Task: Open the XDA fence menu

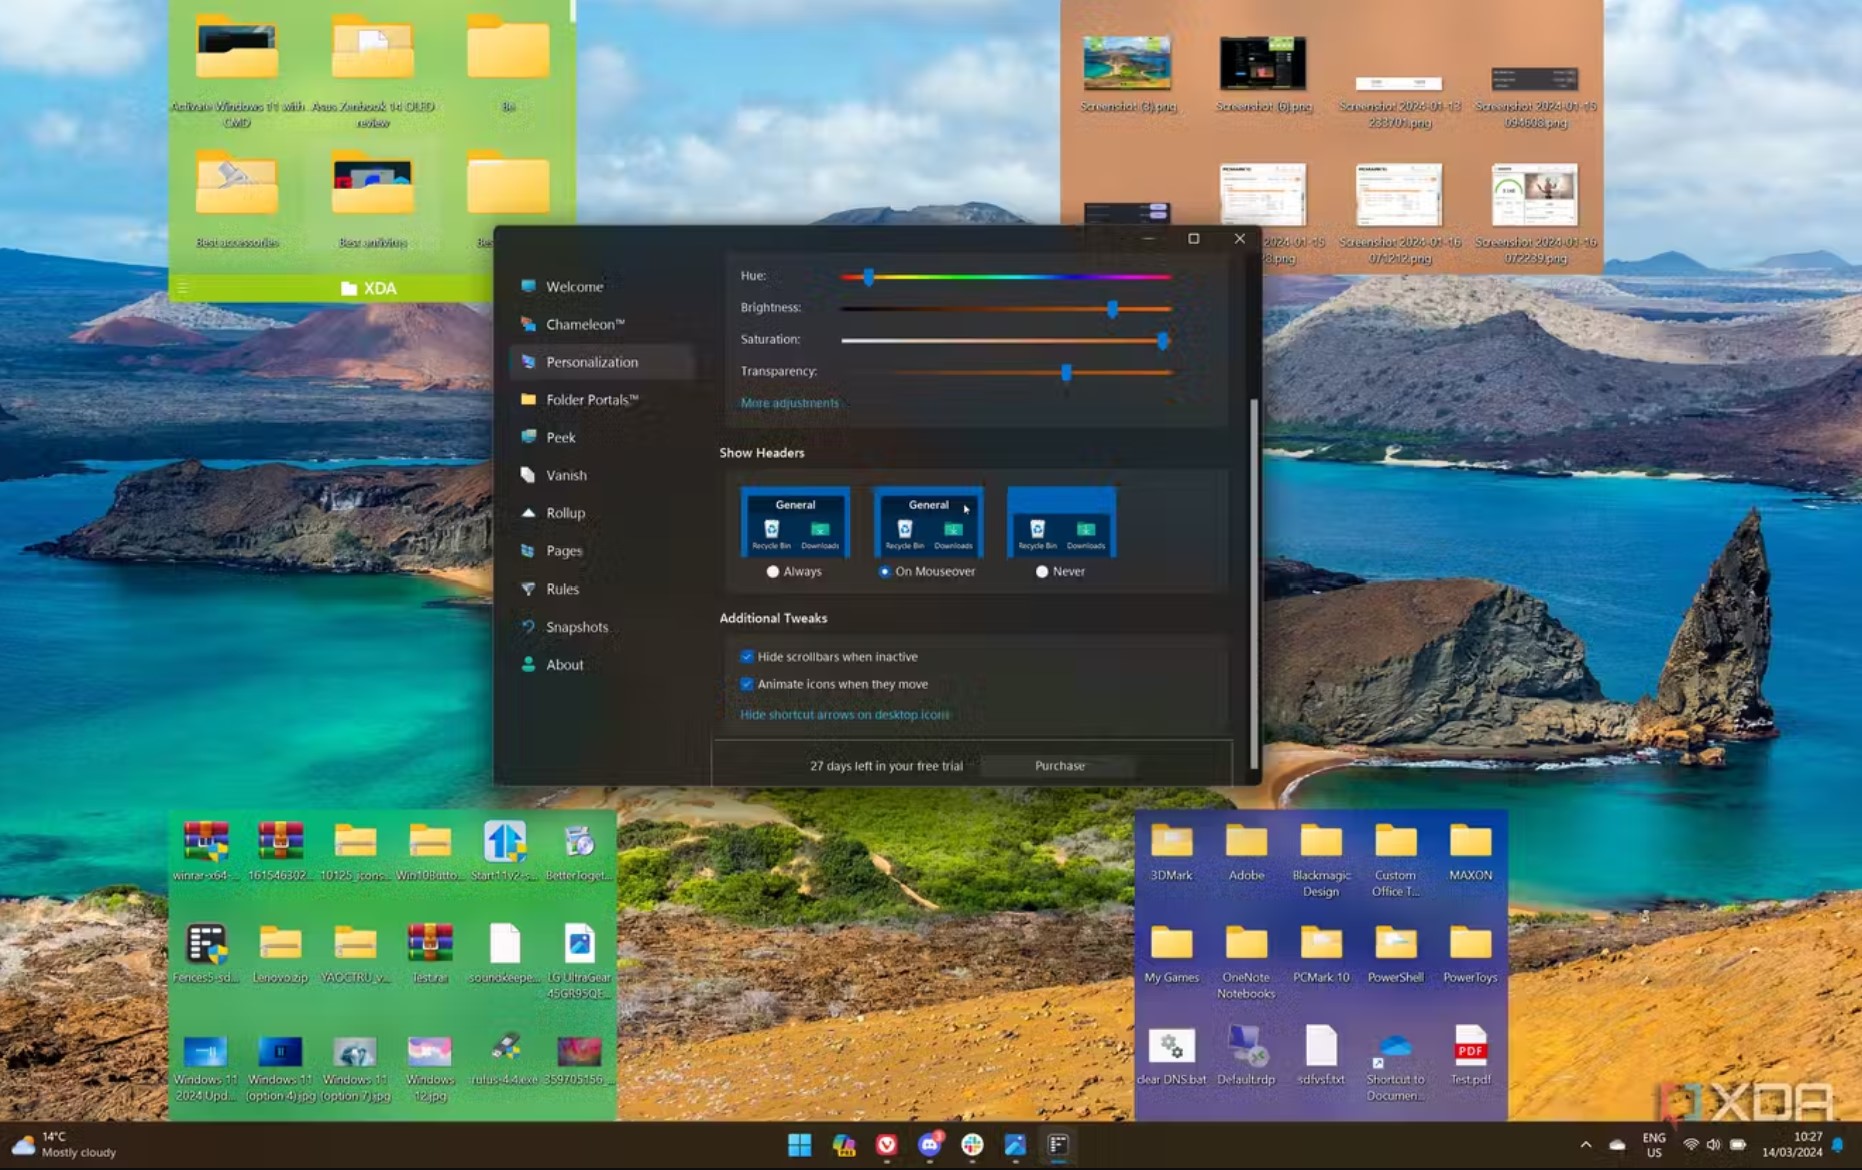Action: point(183,287)
